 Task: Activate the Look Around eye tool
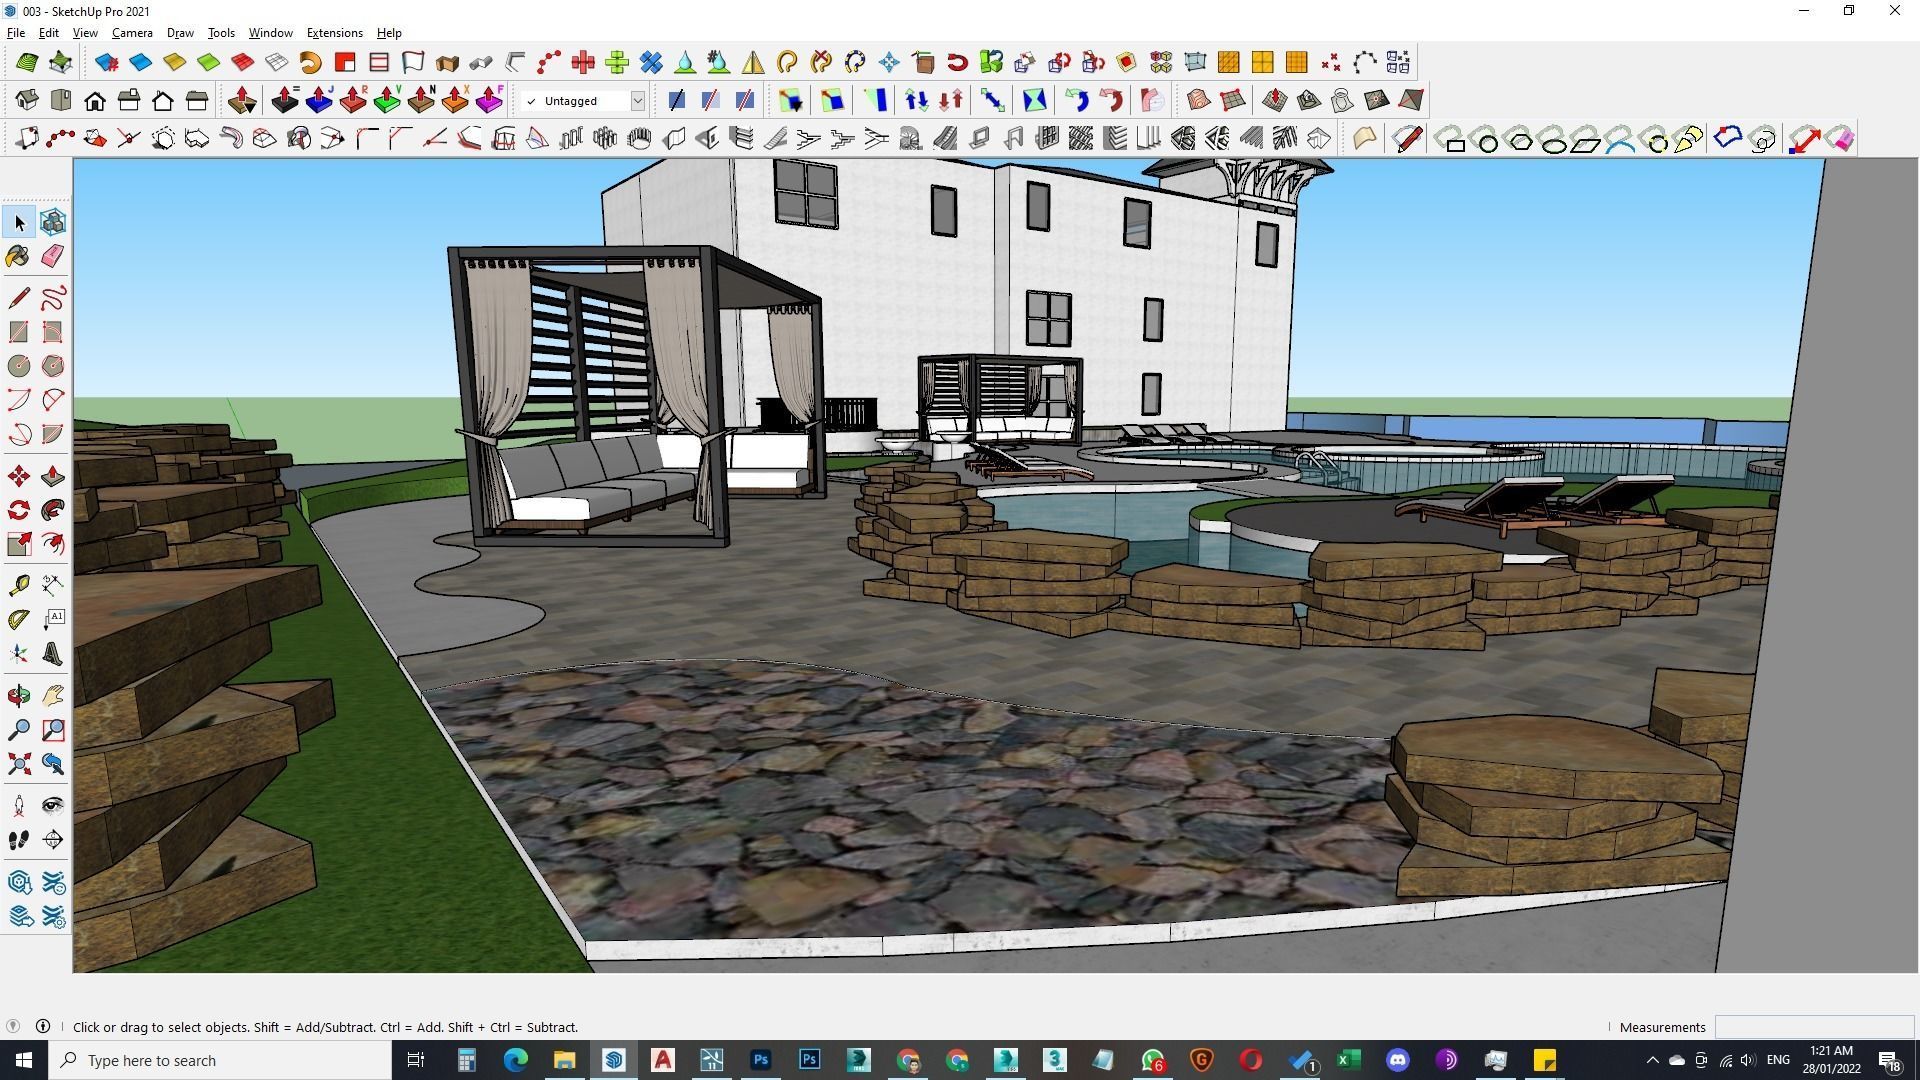[x=53, y=806]
